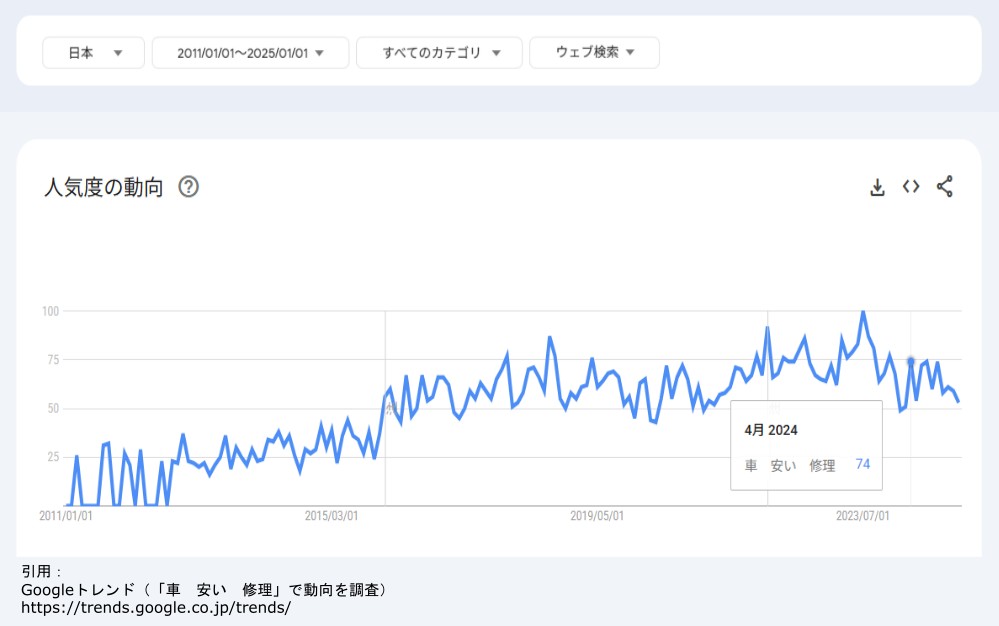
Task: Click the share chart icon
Action: coord(944,186)
